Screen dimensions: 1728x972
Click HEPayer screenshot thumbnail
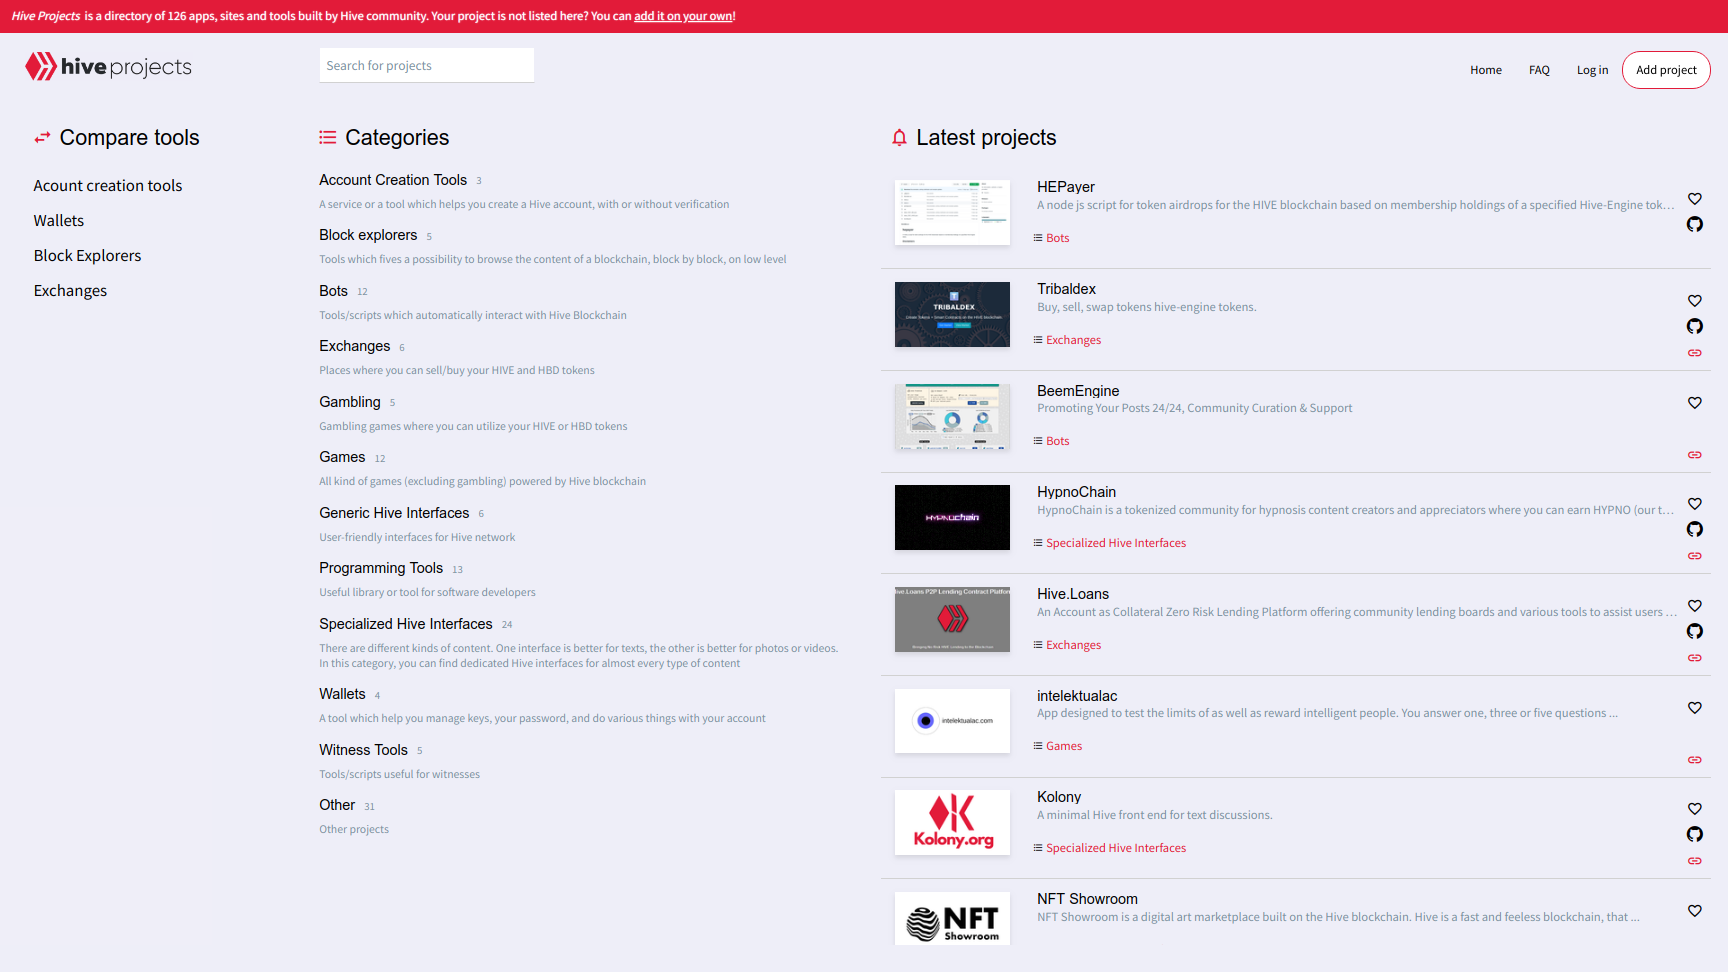952,212
